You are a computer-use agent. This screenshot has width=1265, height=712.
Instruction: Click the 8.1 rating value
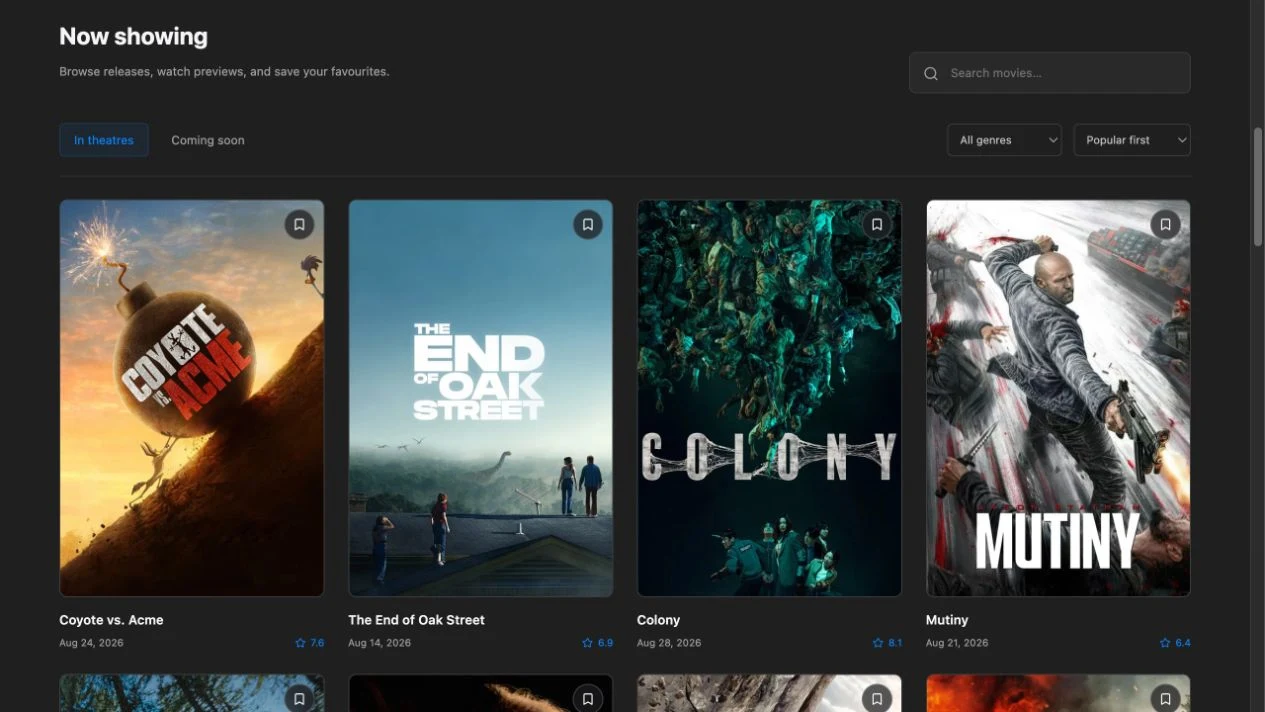coord(895,643)
